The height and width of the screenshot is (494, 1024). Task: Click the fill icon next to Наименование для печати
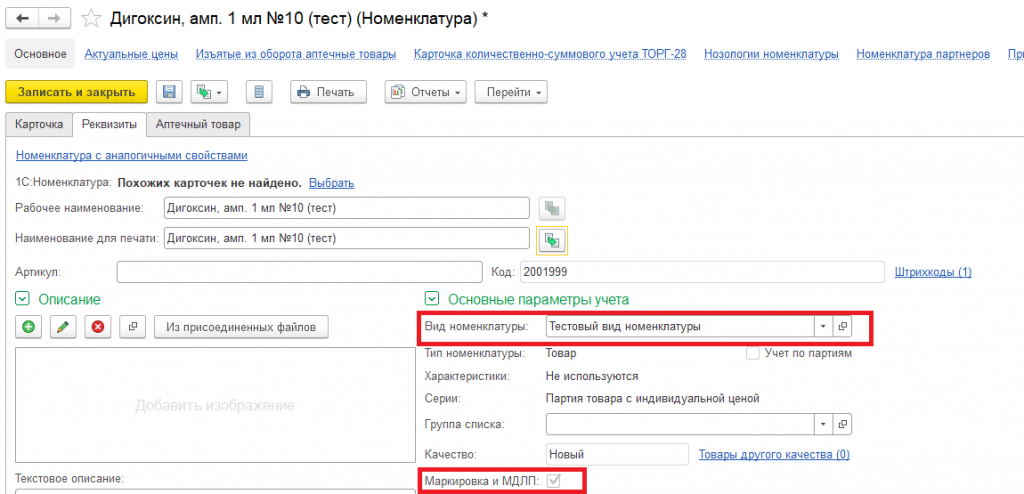(x=552, y=240)
